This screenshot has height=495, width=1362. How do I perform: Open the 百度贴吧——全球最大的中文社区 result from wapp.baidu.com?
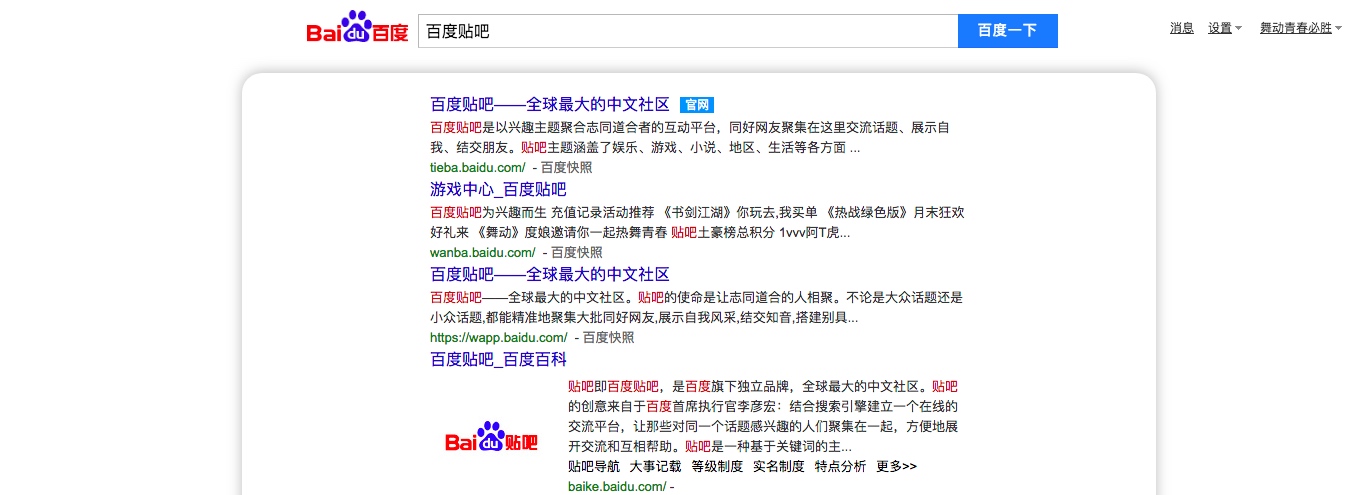[549, 275]
